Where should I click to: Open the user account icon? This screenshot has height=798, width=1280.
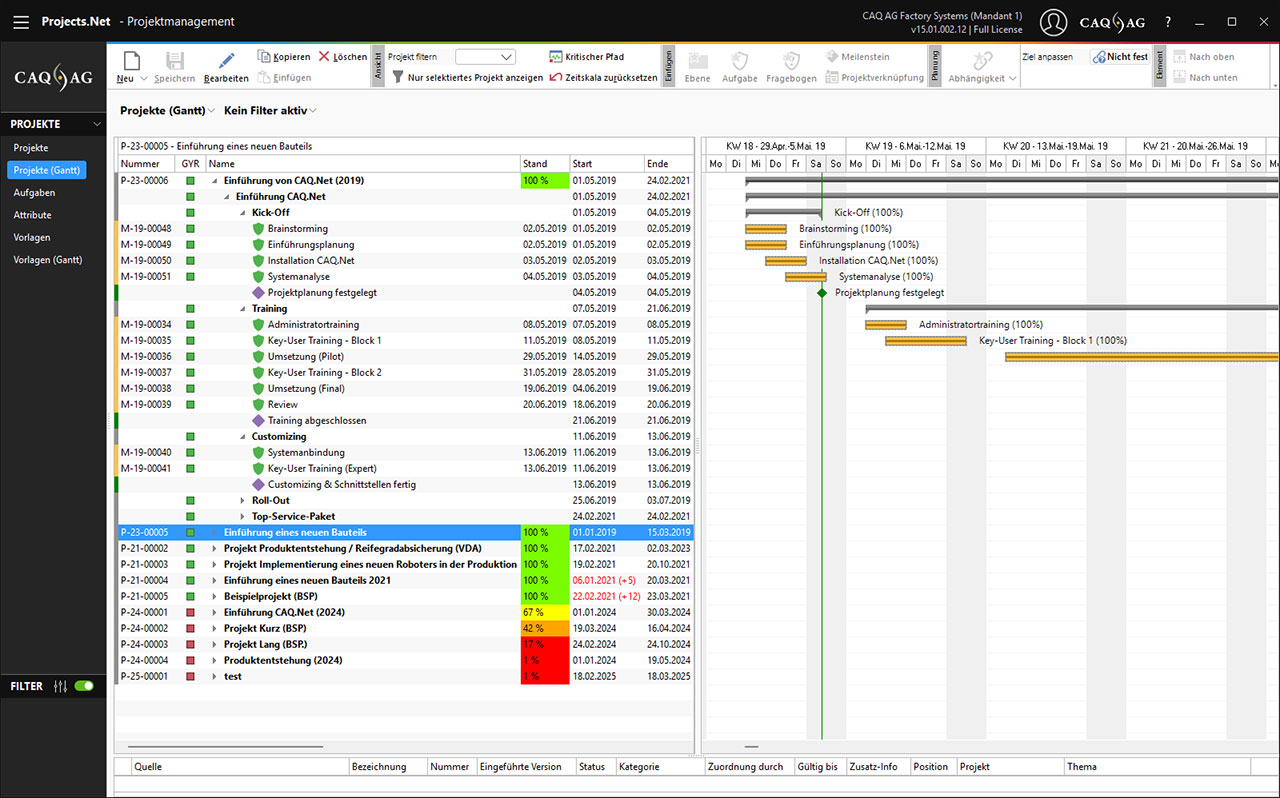pyautogui.click(x=1053, y=21)
